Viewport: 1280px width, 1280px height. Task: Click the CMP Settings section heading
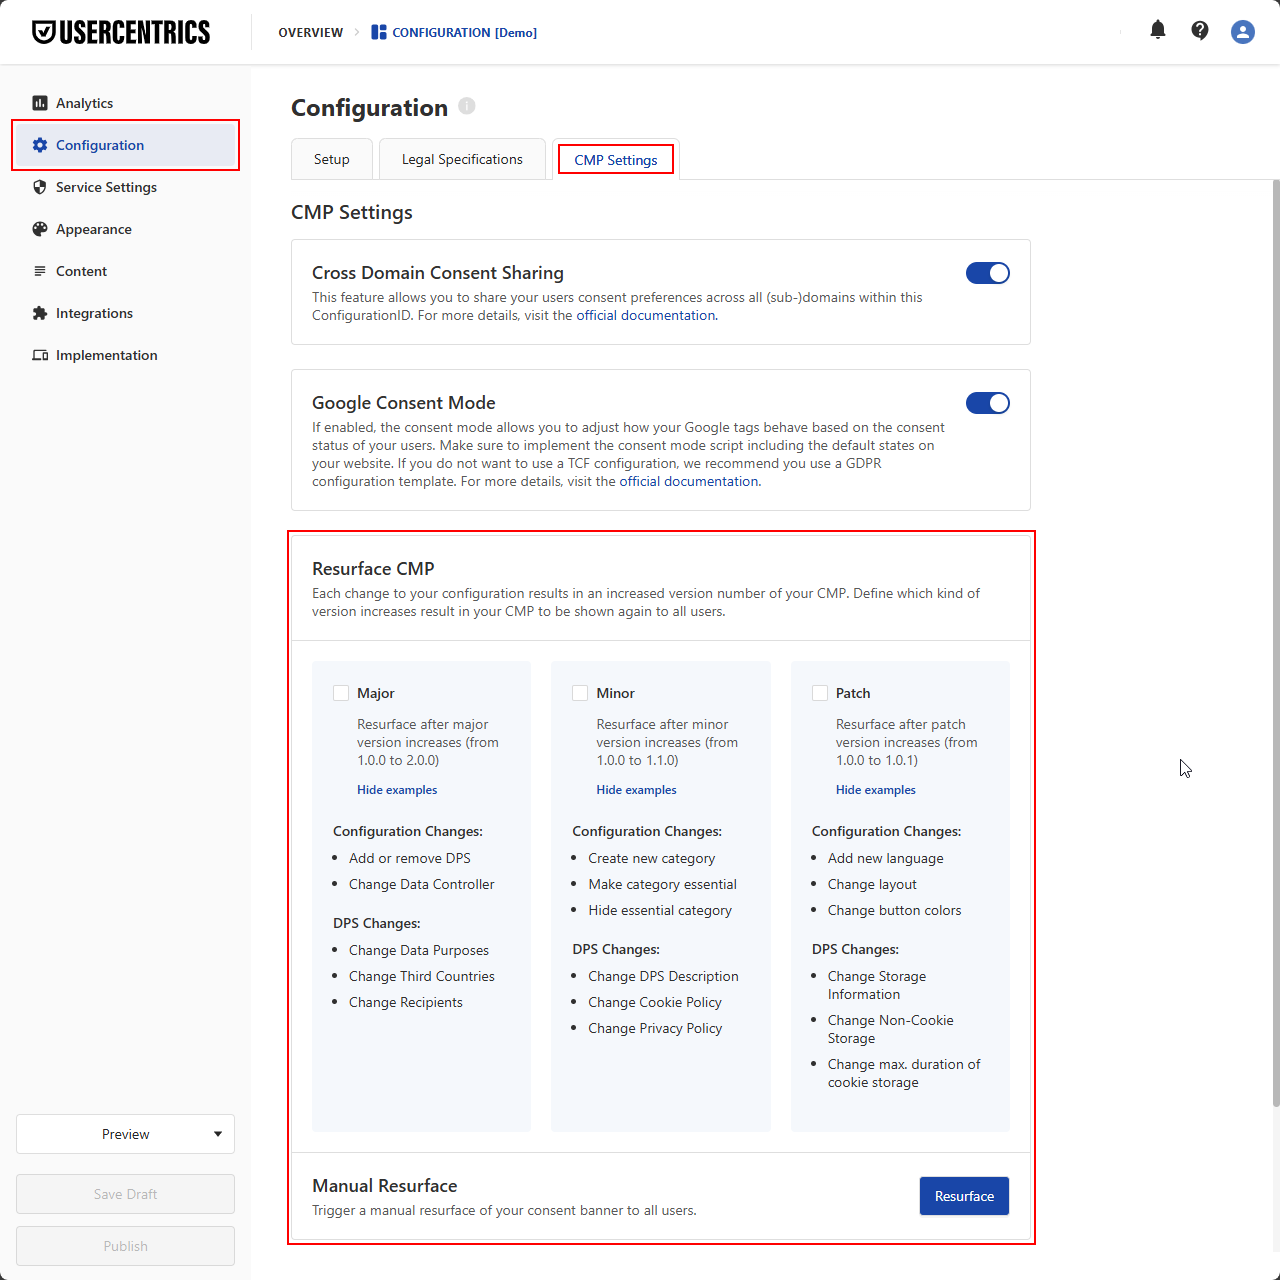[352, 212]
